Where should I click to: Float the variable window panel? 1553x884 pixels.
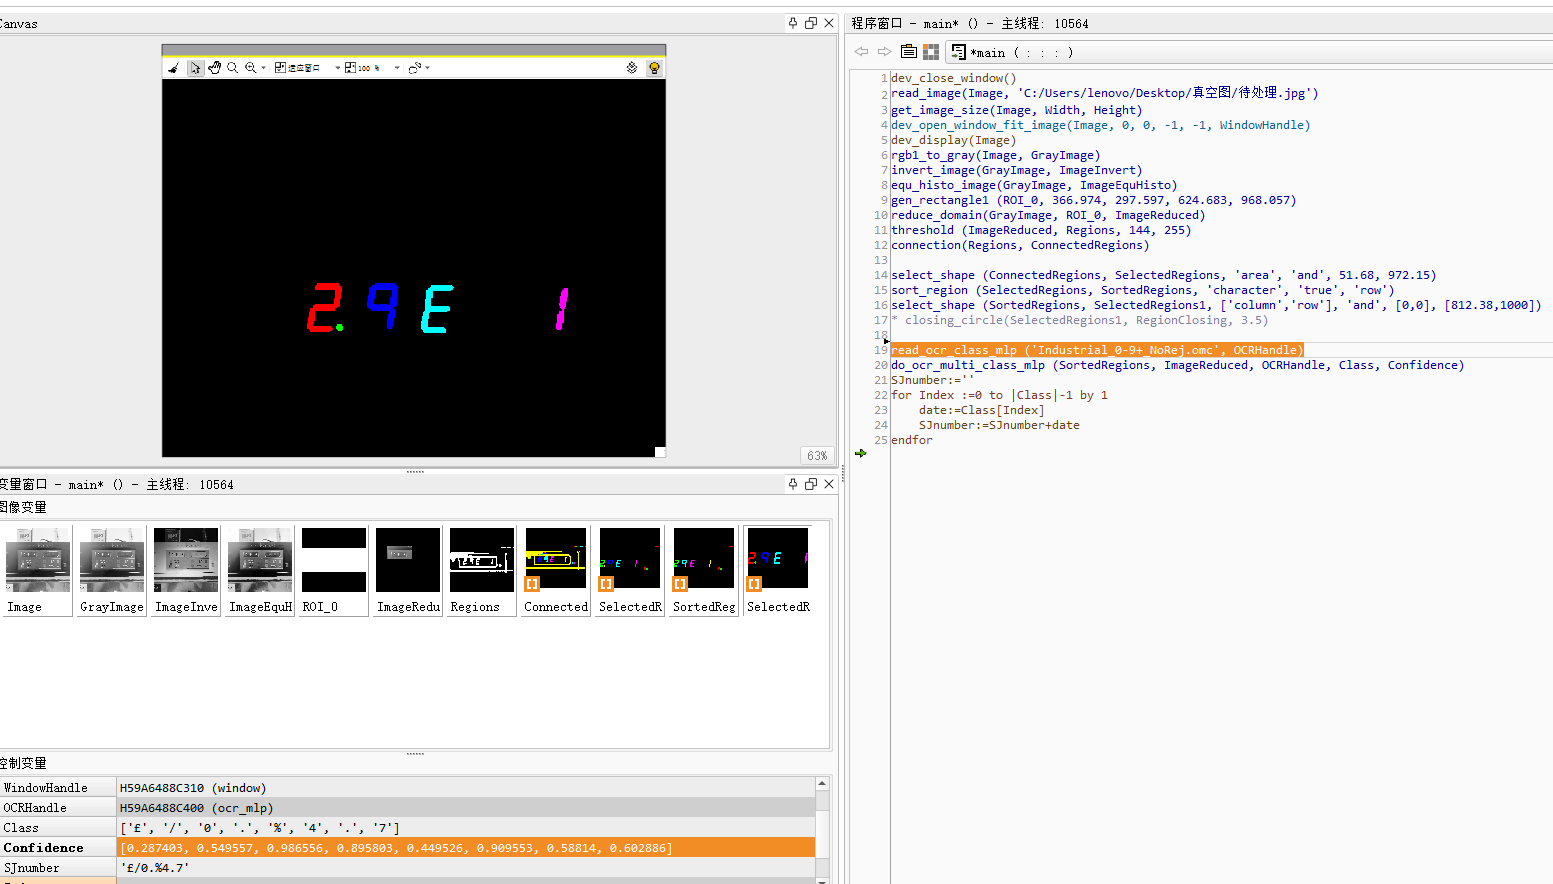pyautogui.click(x=811, y=484)
